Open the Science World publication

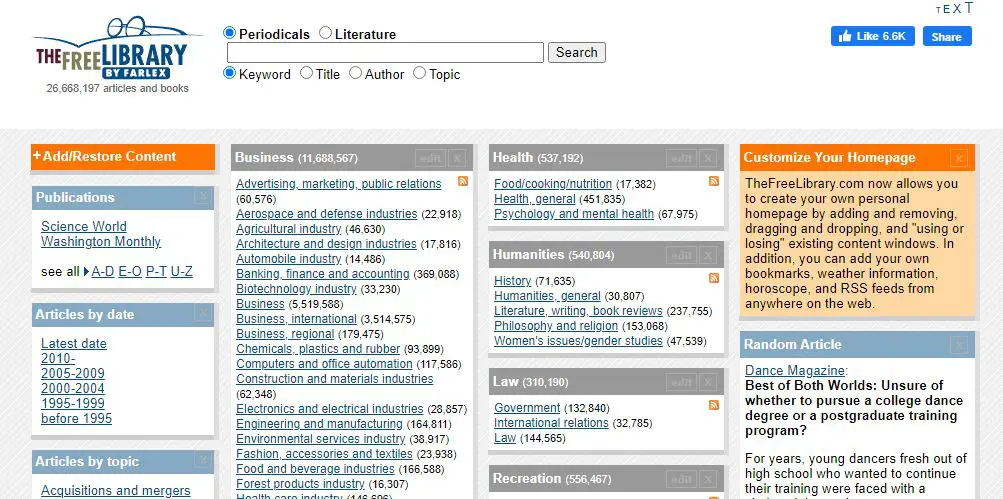[x=84, y=226]
